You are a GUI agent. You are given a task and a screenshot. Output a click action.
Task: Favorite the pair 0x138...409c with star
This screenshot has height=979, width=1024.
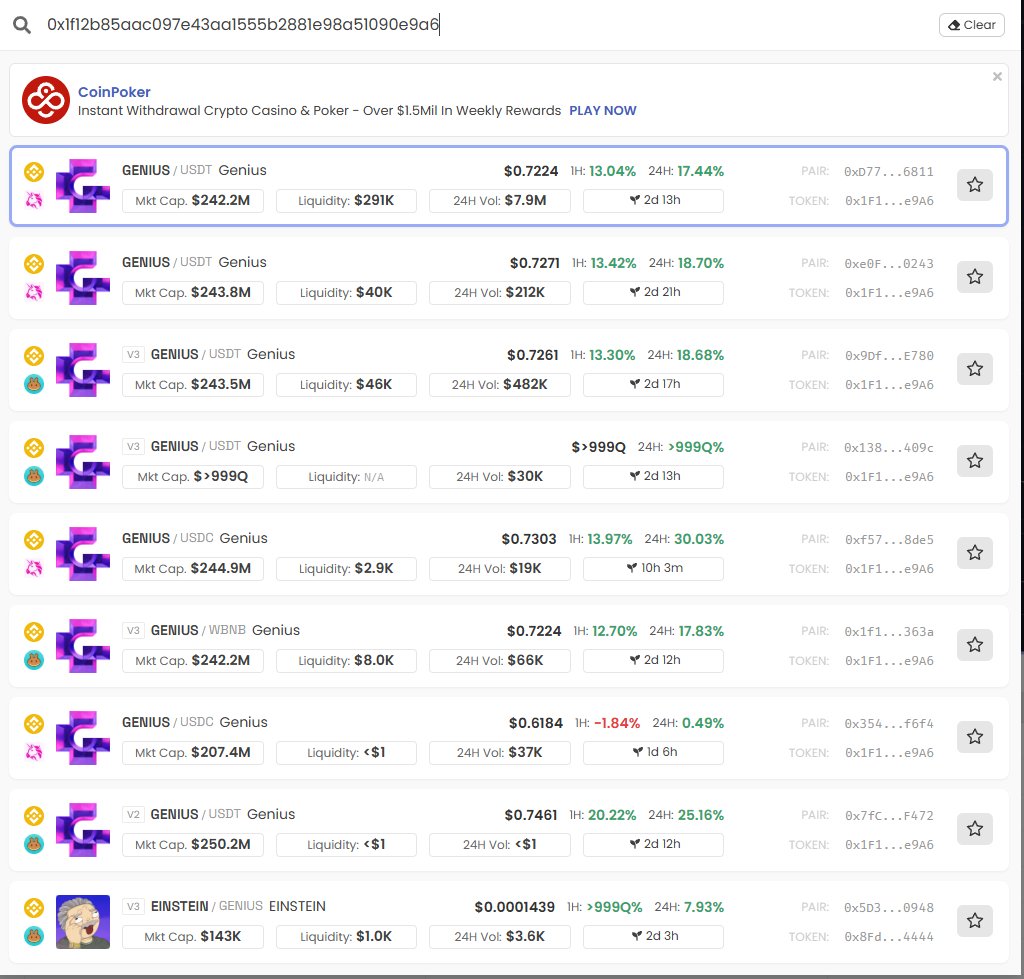974,461
